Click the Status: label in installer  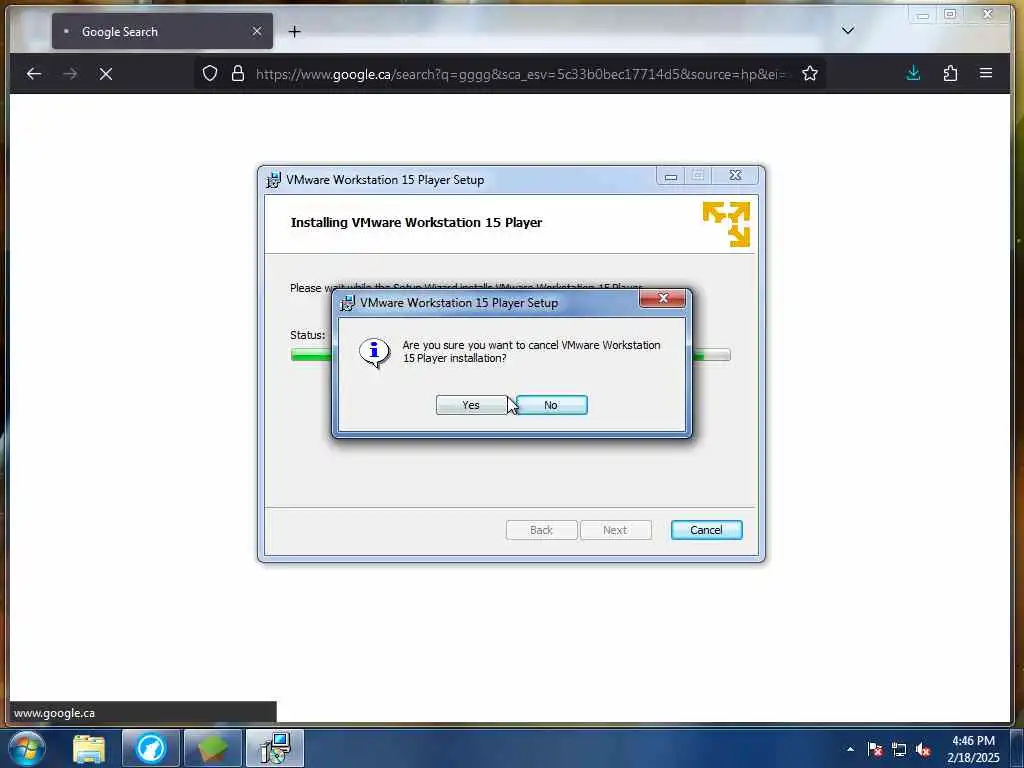pyautogui.click(x=308, y=335)
